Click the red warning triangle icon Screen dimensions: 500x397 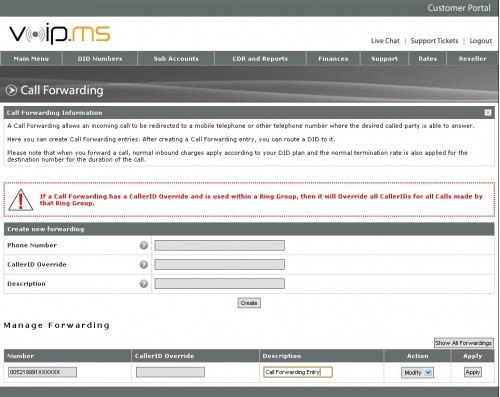[20, 200]
